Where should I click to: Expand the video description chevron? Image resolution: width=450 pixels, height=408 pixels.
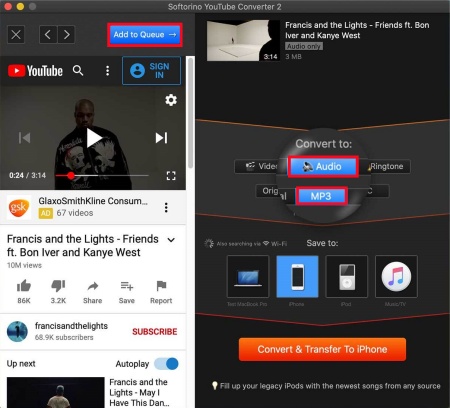tap(171, 240)
